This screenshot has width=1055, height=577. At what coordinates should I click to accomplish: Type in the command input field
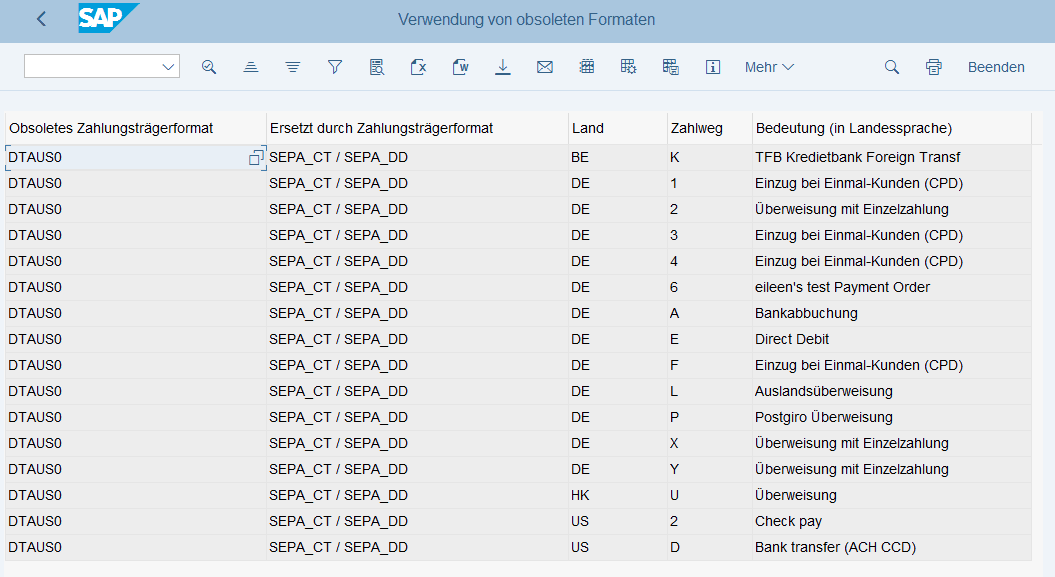click(92, 67)
